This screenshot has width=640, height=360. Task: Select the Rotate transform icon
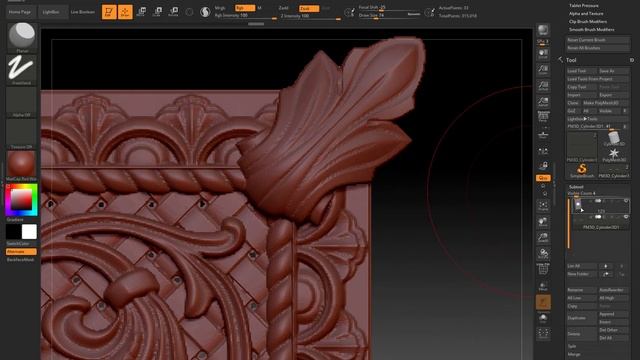173,12
